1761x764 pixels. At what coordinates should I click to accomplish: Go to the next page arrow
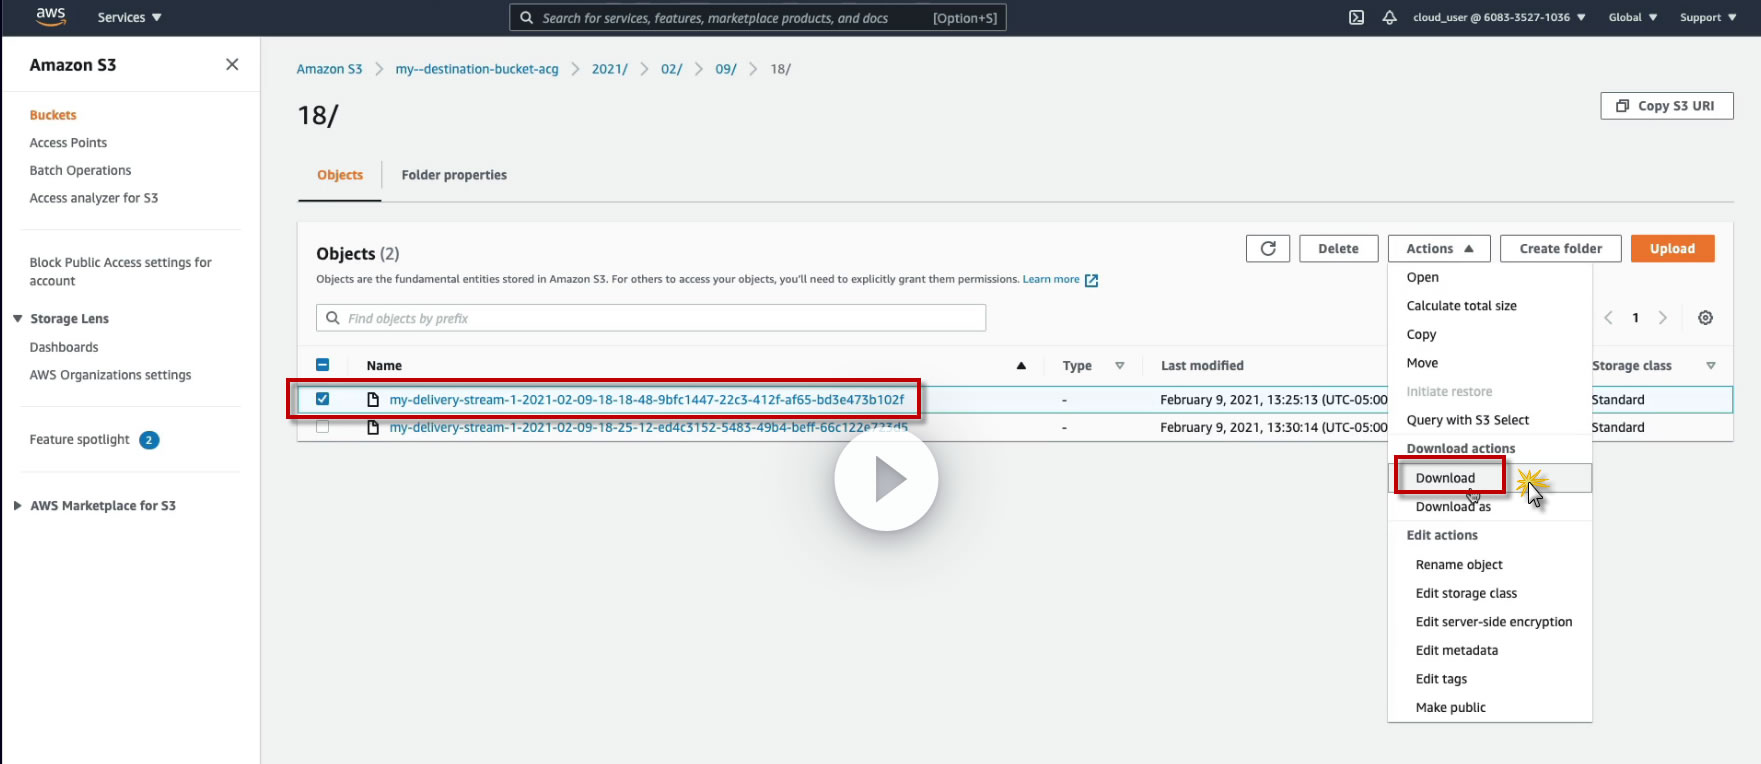pos(1662,318)
